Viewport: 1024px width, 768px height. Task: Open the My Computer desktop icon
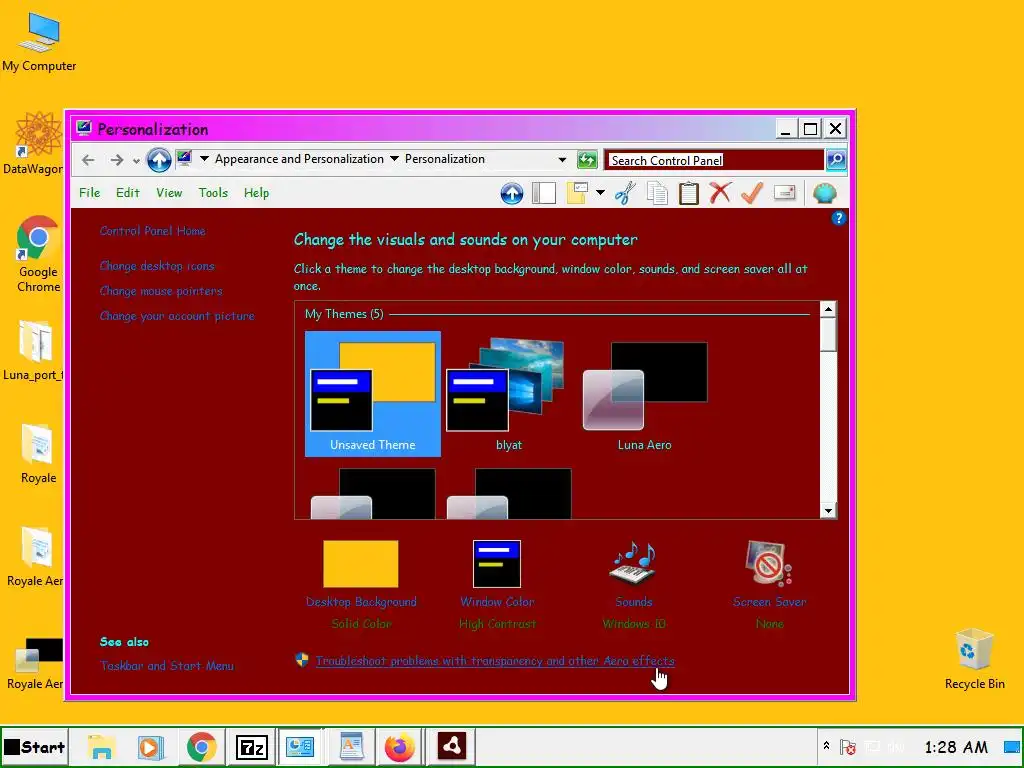pyautogui.click(x=39, y=42)
